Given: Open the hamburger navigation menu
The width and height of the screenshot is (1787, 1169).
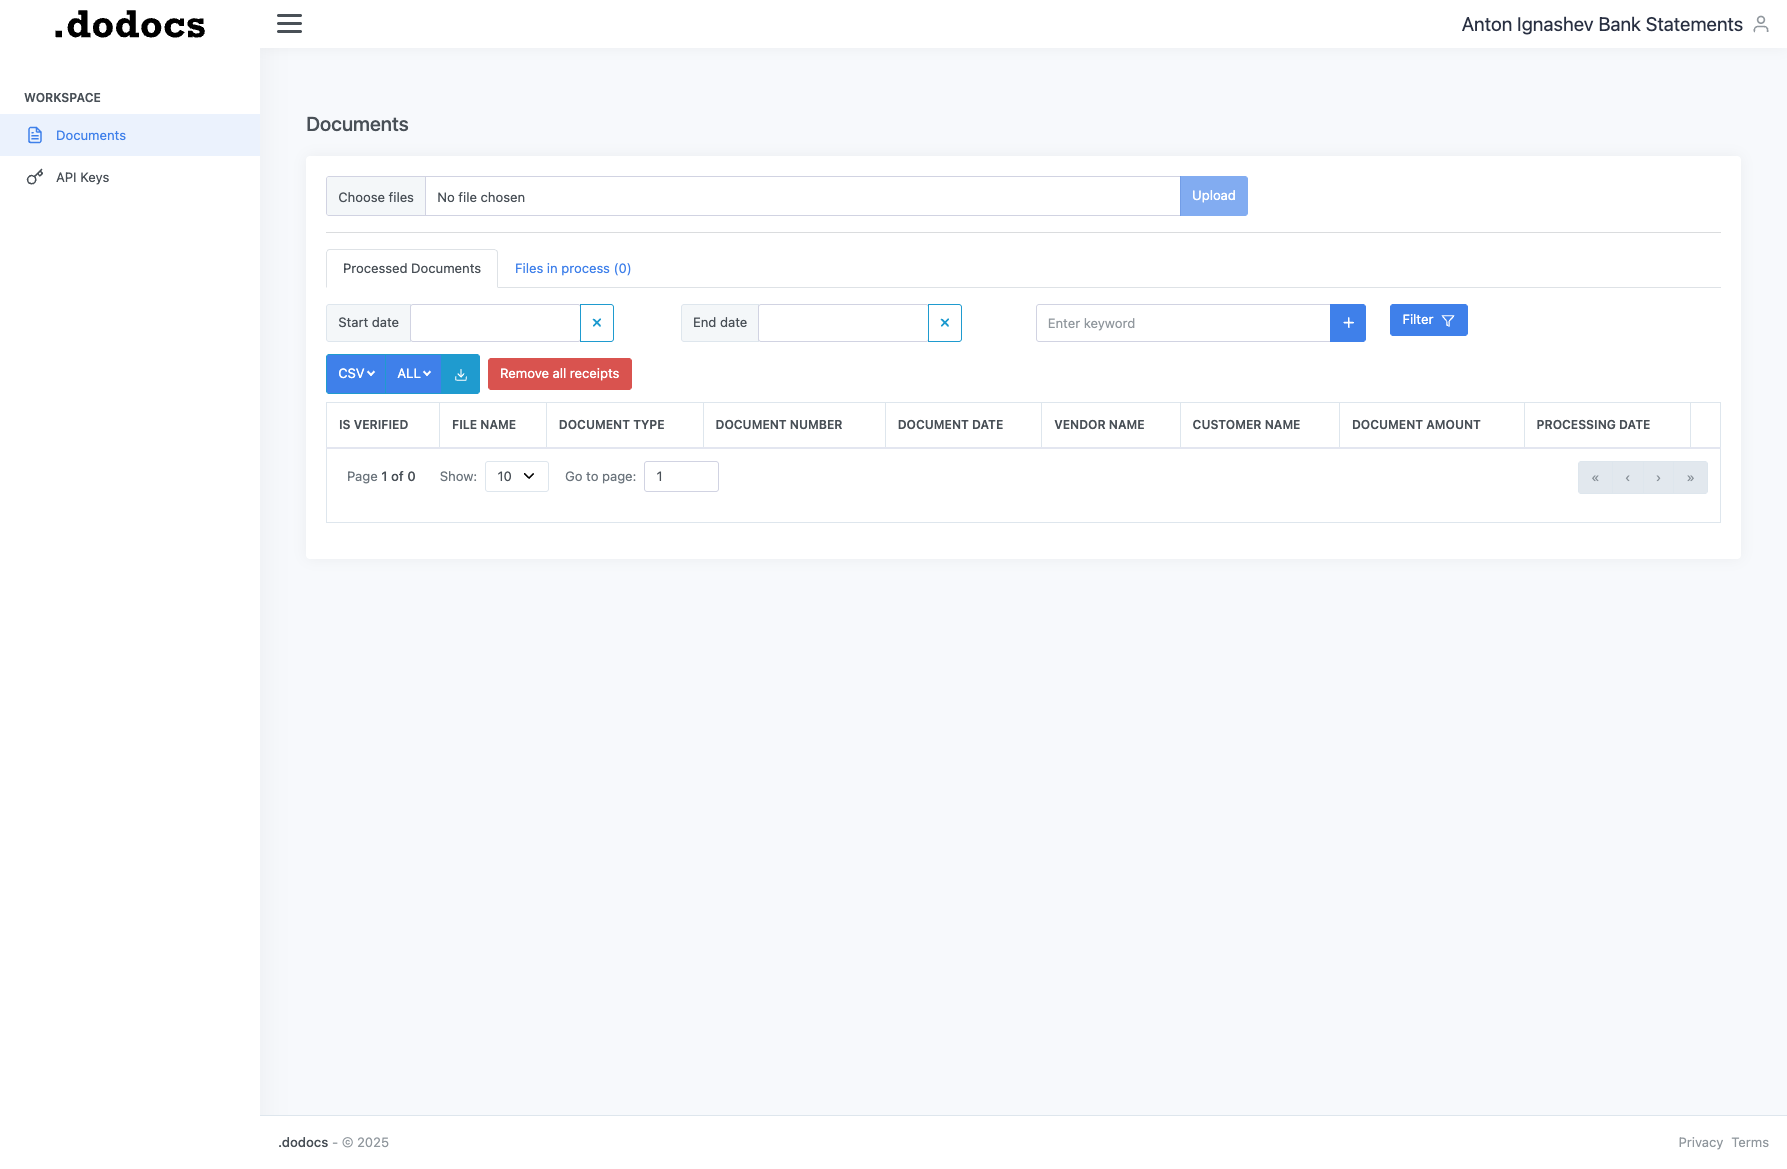Looking at the screenshot, I should [x=289, y=23].
